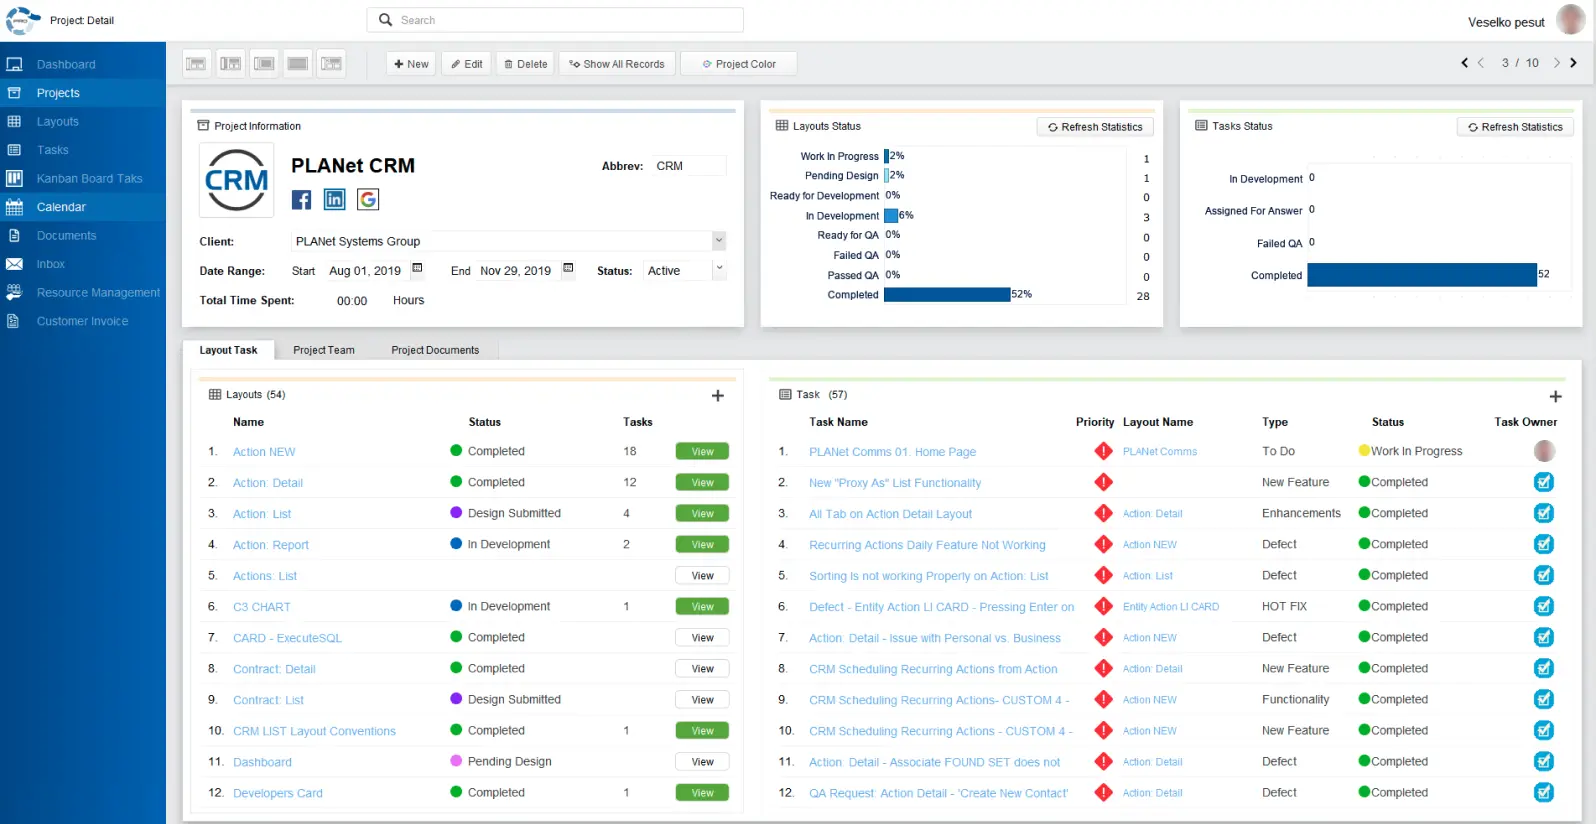
Task: Open Customer Invoice in the sidebar menu
Action: tap(83, 321)
